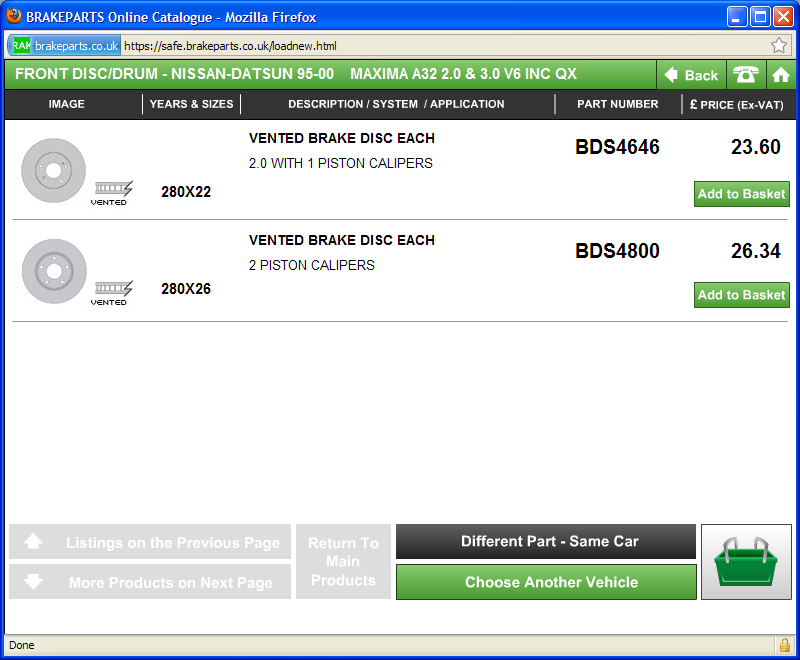Open the green shopping basket

click(746, 562)
